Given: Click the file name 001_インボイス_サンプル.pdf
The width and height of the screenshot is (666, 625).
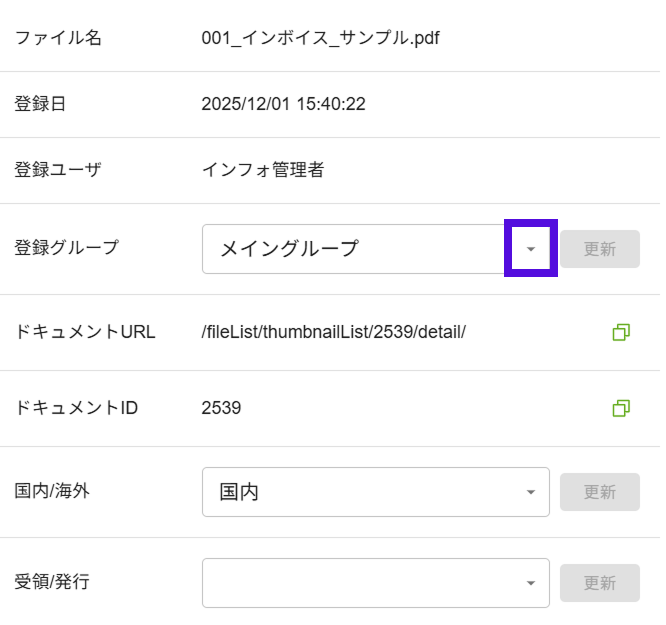Looking at the screenshot, I should point(320,39).
